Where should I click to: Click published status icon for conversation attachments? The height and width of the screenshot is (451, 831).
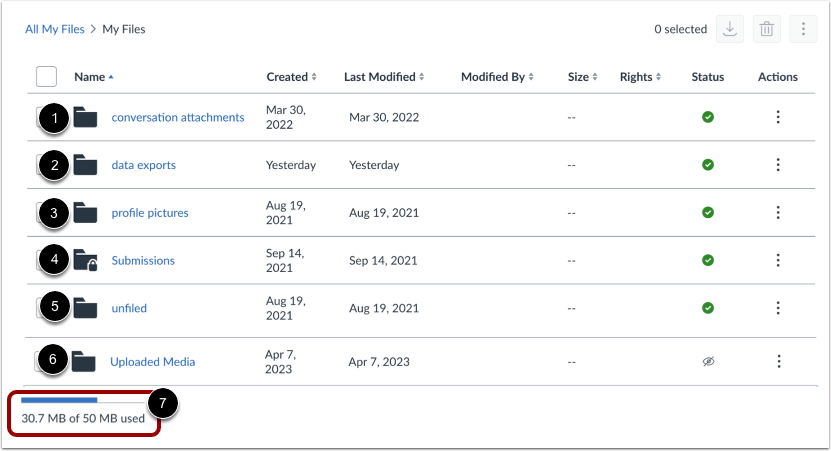708,117
